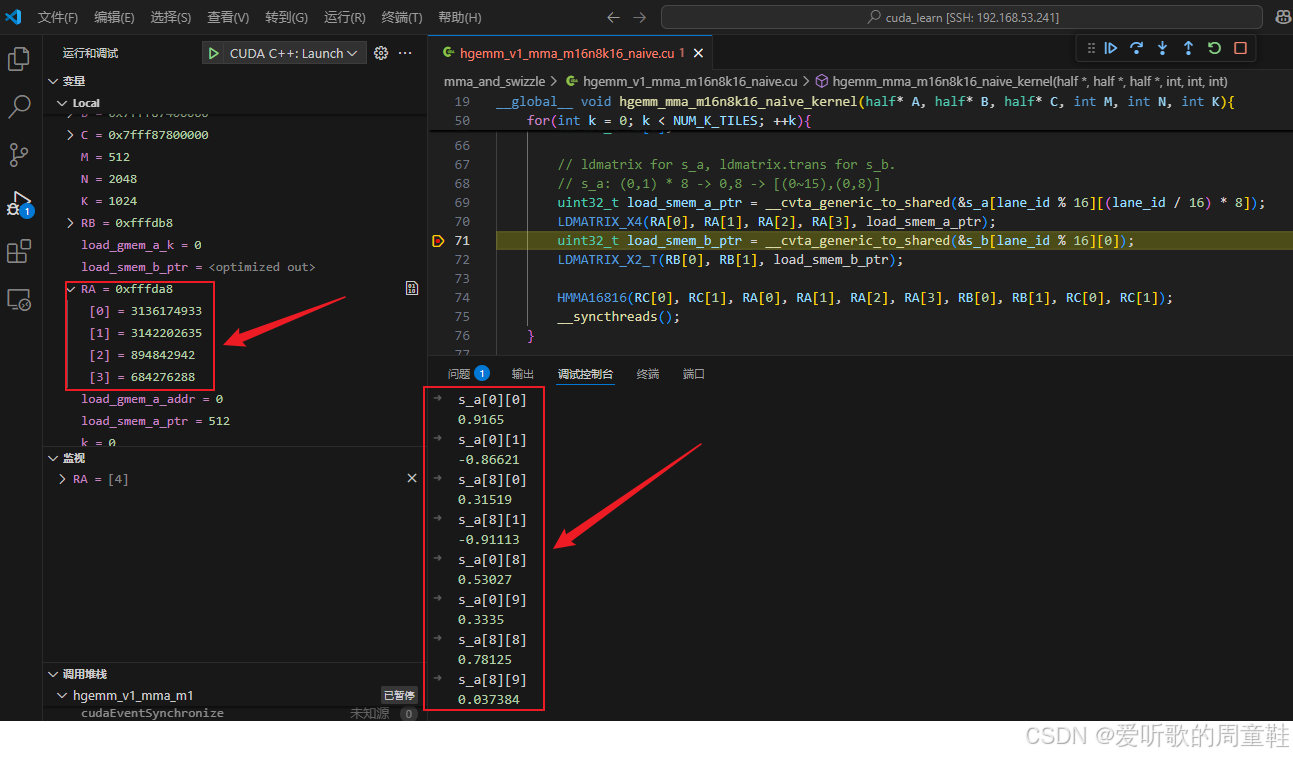1293x757 pixels.
Task: Switch to the 输出 panel tab
Action: pyautogui.click(x=523, y=373)
